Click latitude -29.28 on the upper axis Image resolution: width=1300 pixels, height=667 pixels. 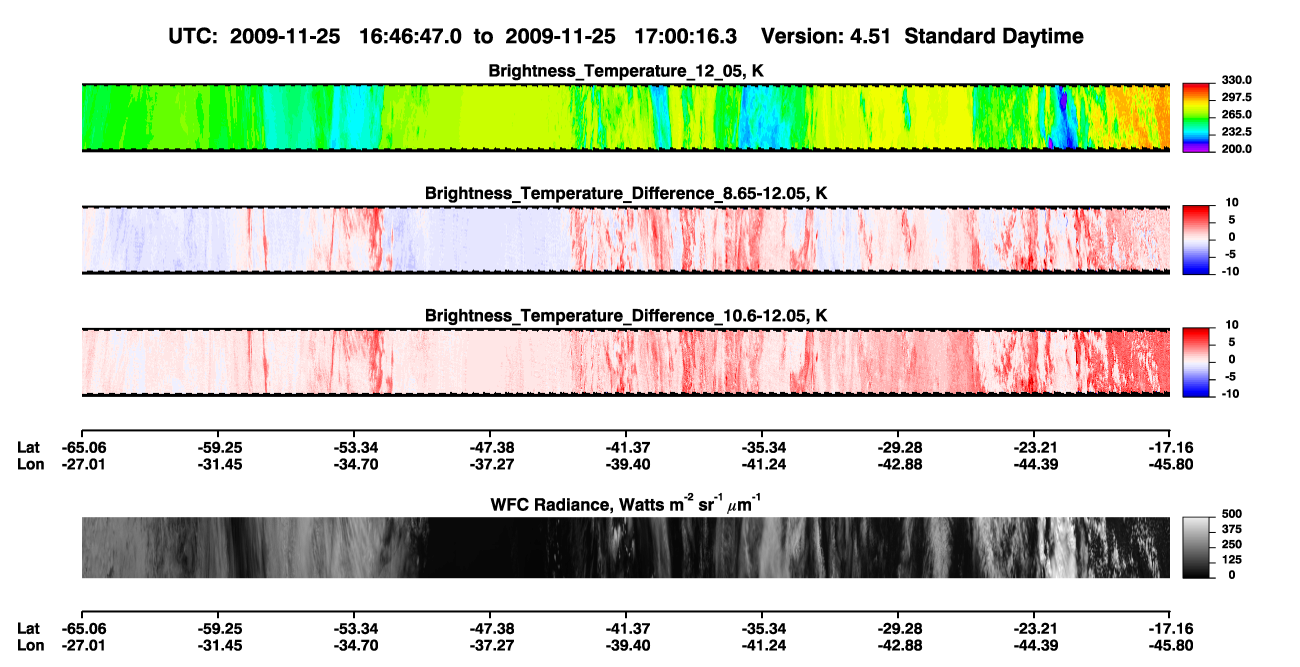pos(899,447)
